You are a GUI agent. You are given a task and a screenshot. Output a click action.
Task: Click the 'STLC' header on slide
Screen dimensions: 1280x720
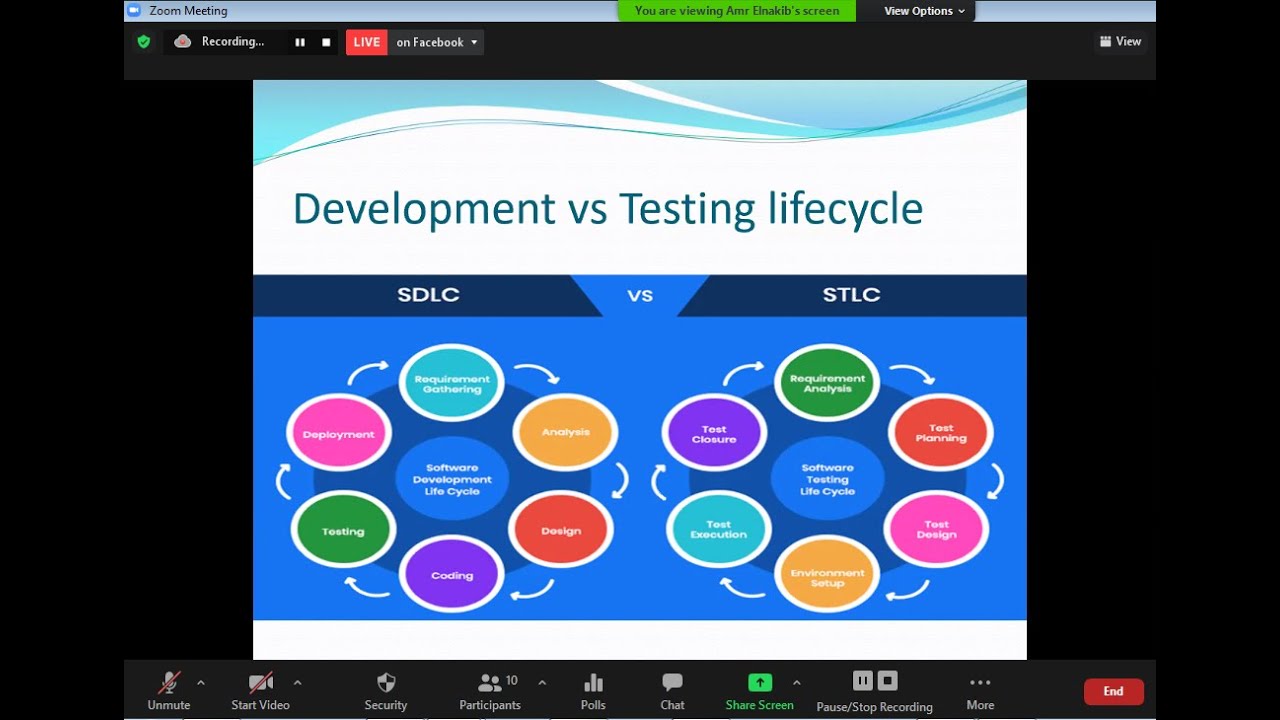[x=851, y=295]
